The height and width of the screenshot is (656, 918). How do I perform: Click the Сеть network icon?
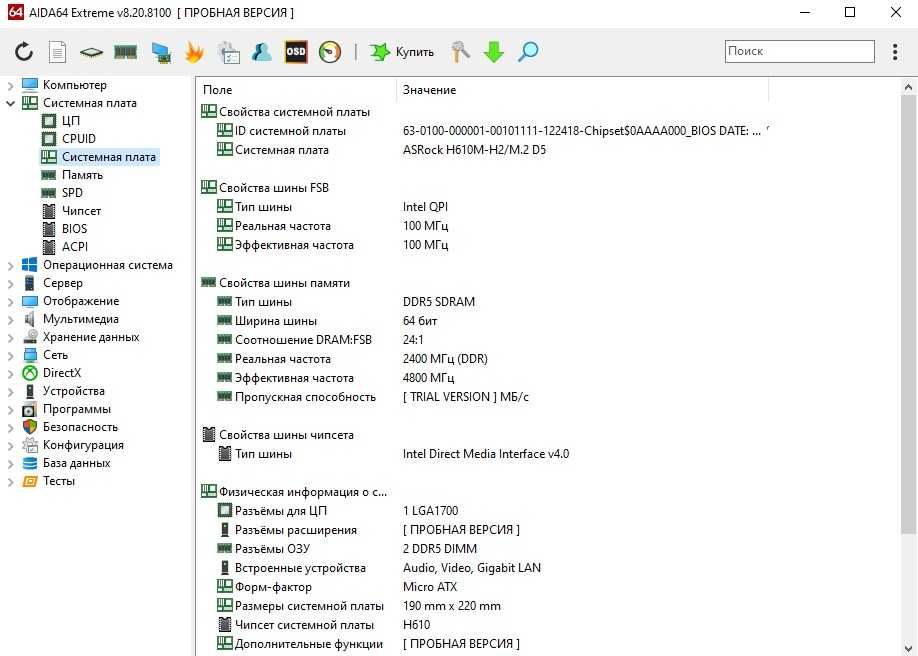point(29,355)
